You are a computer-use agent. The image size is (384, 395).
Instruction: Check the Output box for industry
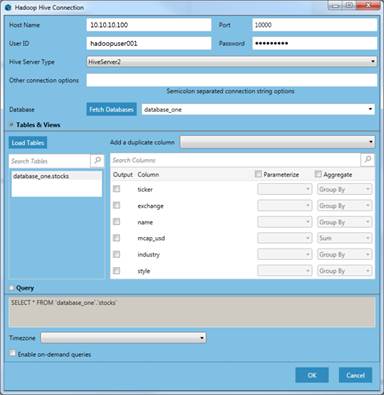click(116, 254)
